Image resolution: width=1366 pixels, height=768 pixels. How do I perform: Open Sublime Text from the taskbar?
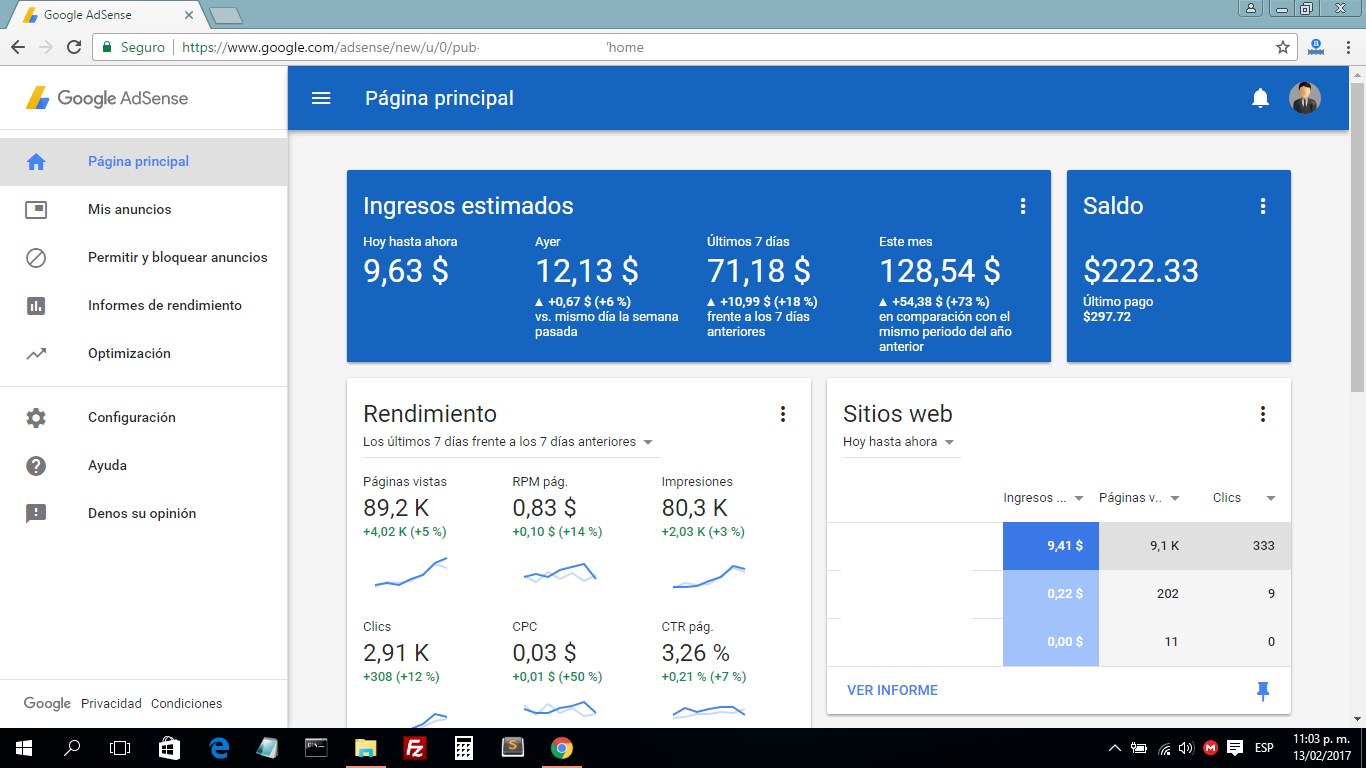pyautogui.click(x=512, y=748)
